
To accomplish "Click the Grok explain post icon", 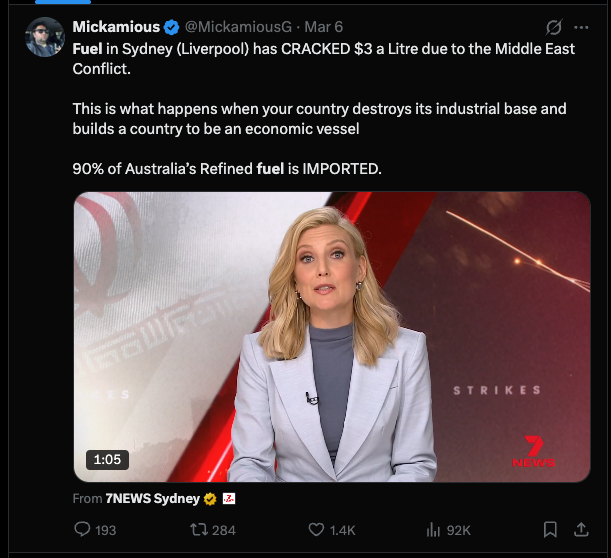I will (551, 27).
